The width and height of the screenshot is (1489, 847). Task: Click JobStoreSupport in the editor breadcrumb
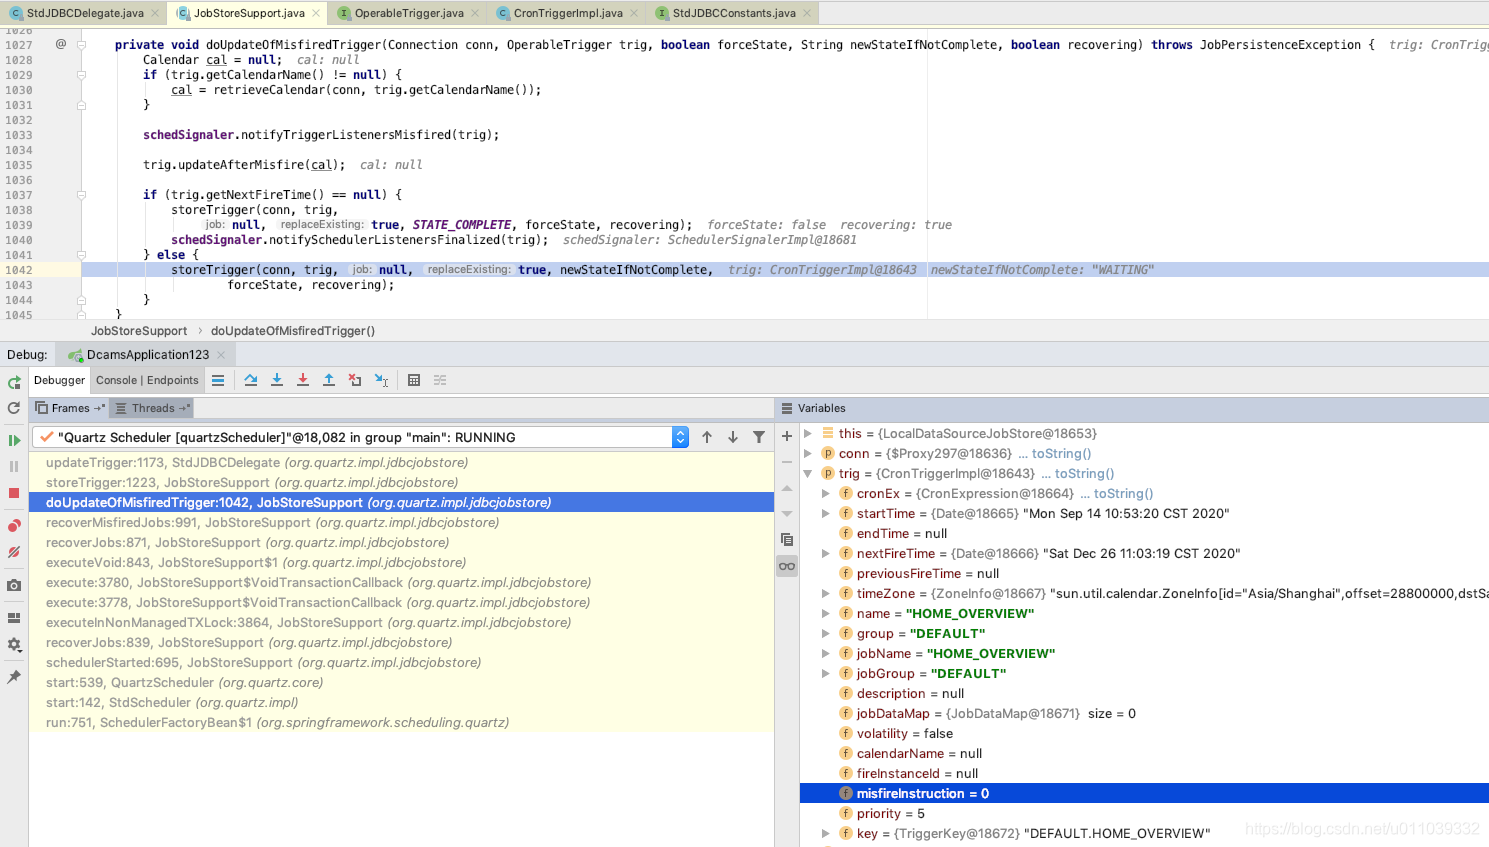click(139, 331)
